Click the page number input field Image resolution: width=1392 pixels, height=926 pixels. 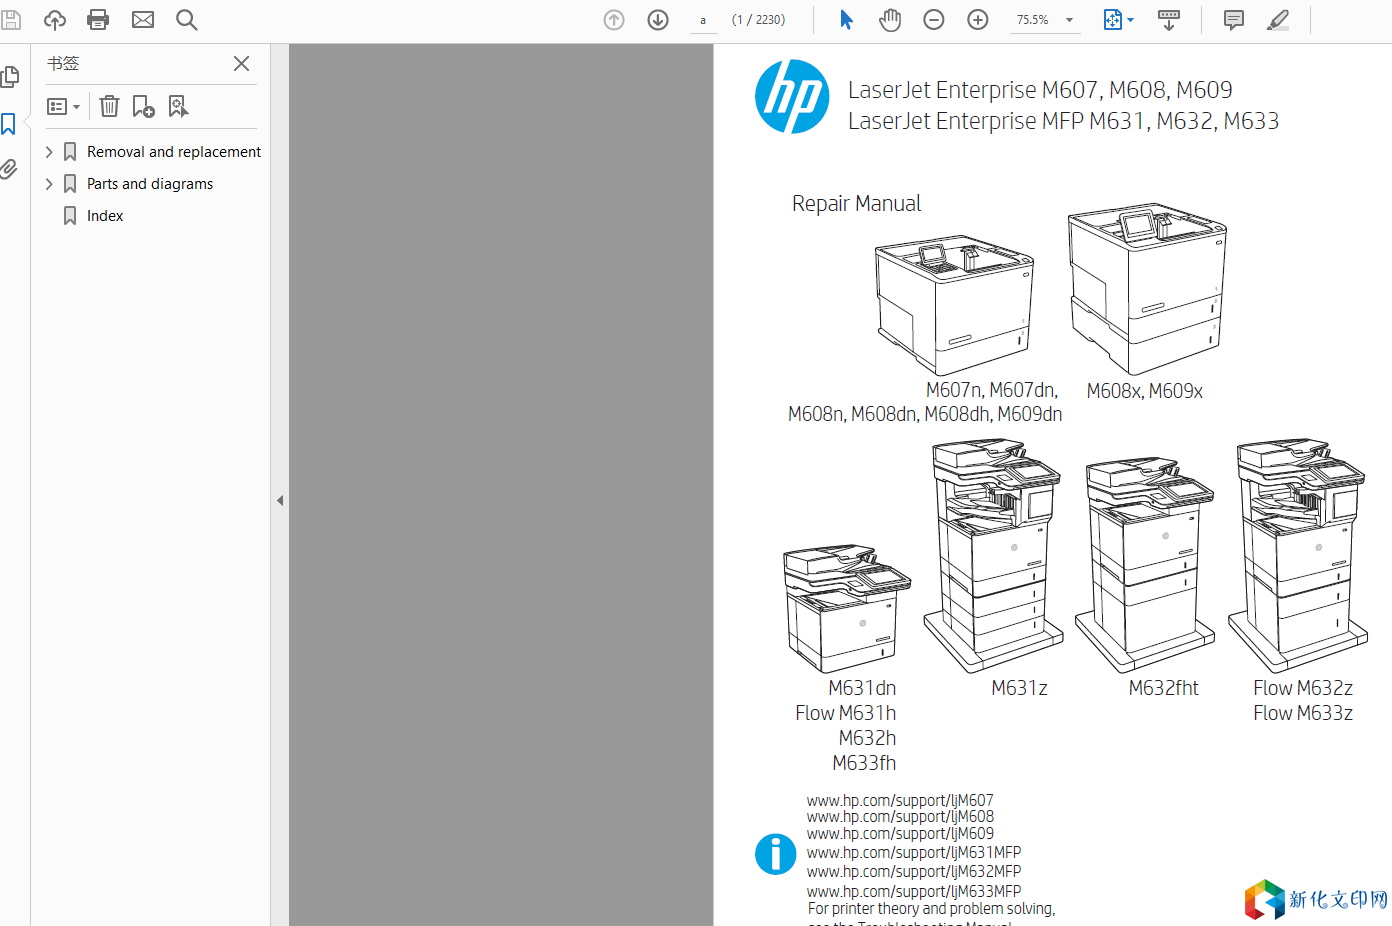coord(703,20)
